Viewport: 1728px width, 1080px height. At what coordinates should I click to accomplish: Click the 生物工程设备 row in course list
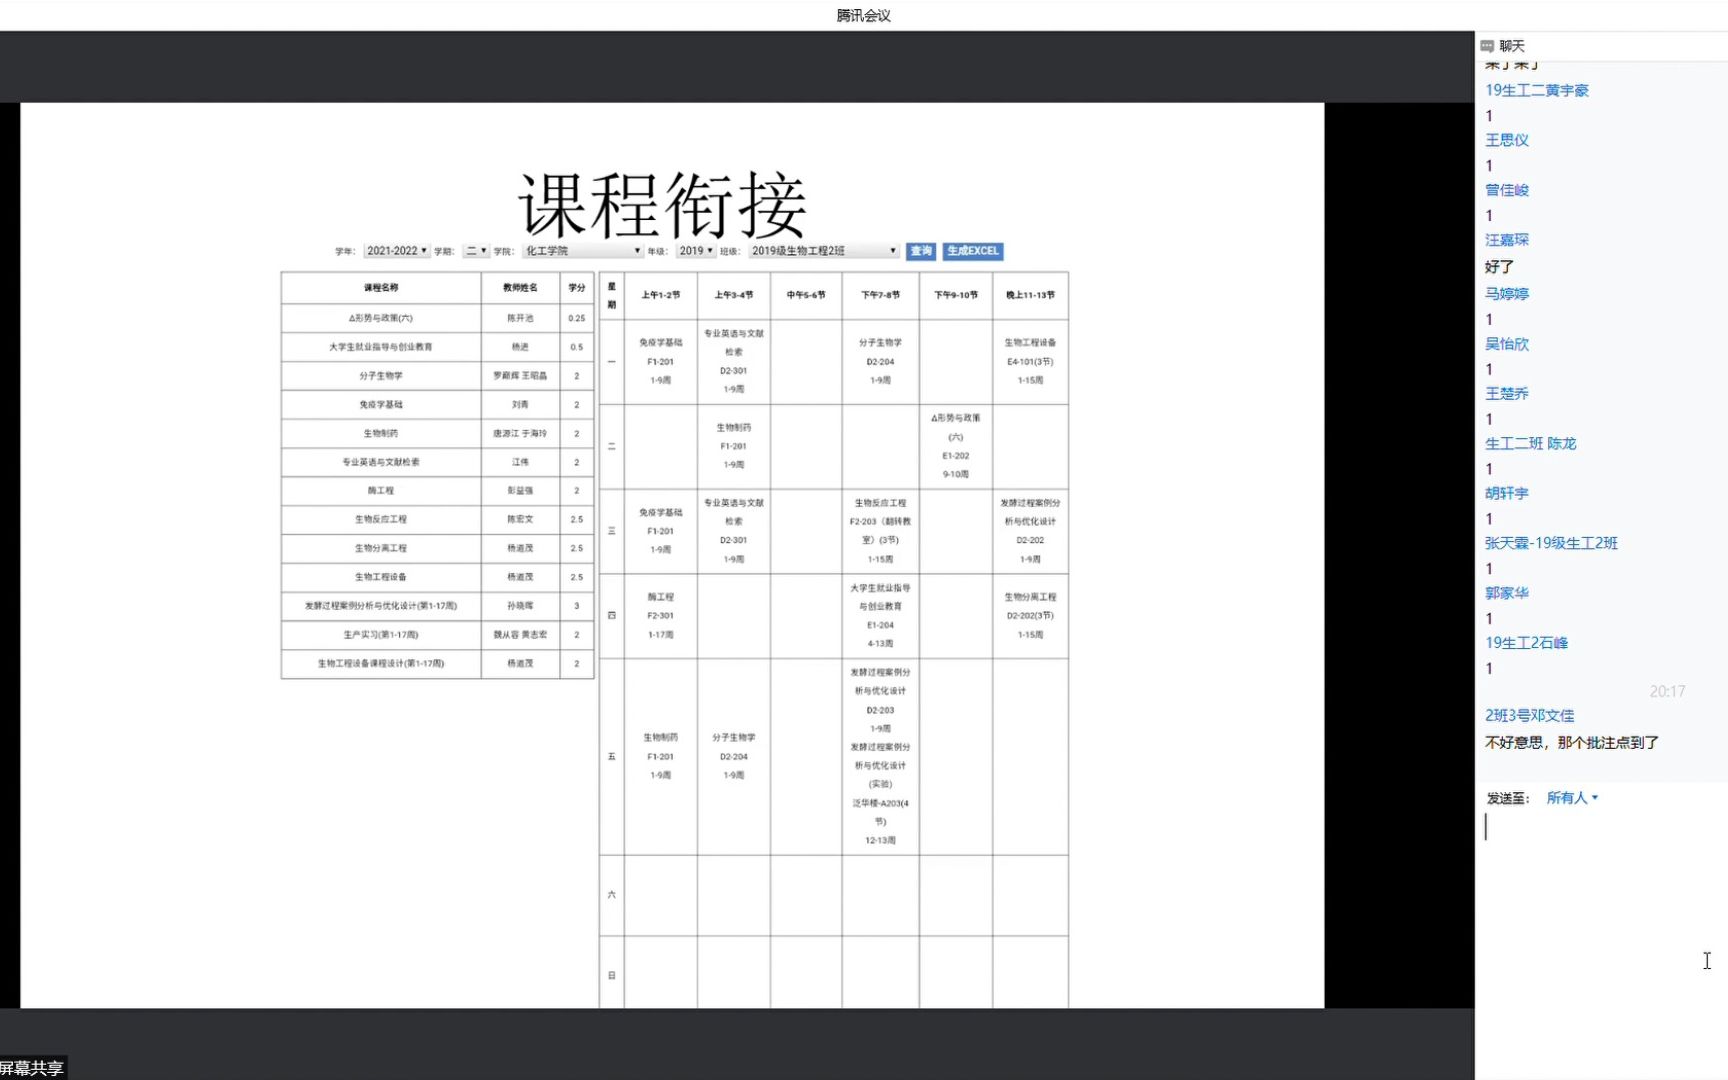pos(437,577)
